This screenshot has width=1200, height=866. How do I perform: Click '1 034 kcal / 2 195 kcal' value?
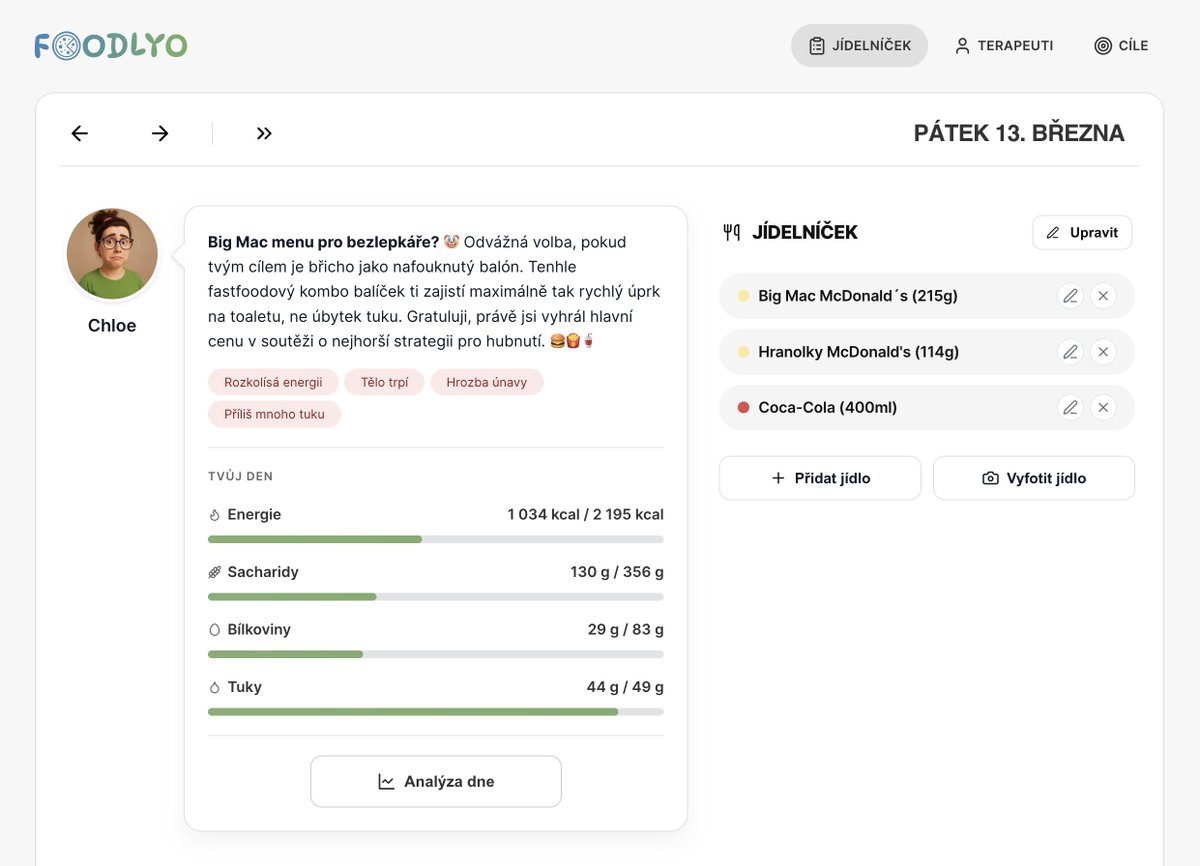coord(585,515)
